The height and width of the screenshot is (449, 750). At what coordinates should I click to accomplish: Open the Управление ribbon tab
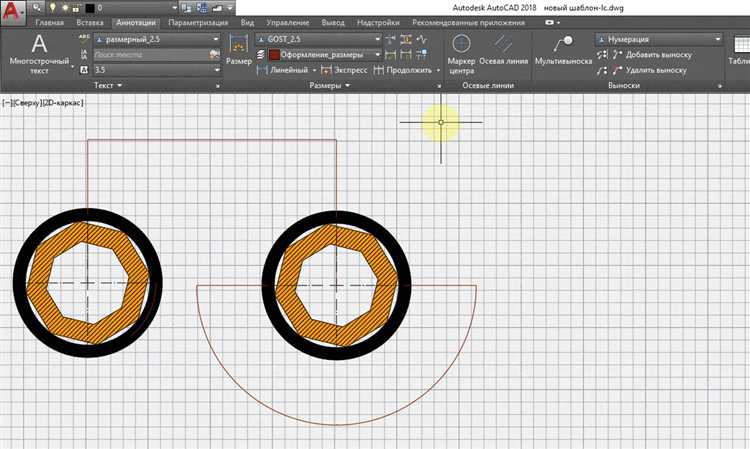(287, 22)
